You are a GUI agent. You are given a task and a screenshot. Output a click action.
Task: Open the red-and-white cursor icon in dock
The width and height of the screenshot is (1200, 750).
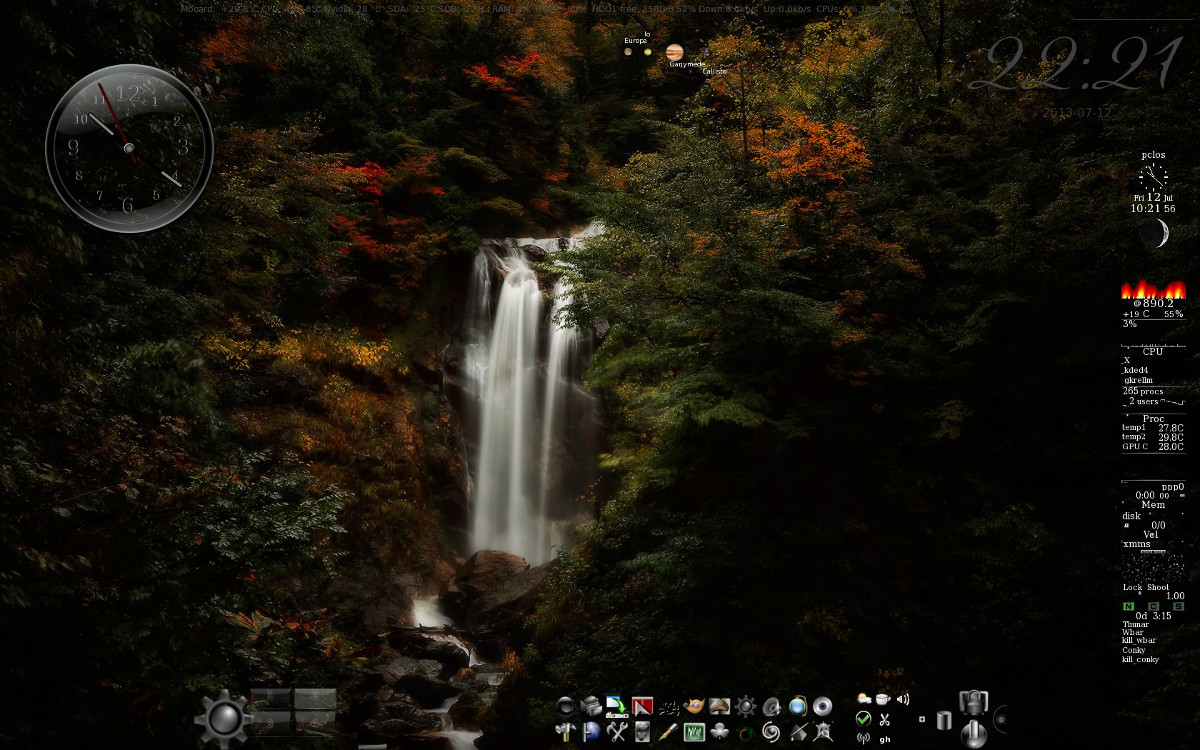tap(642, 706)
